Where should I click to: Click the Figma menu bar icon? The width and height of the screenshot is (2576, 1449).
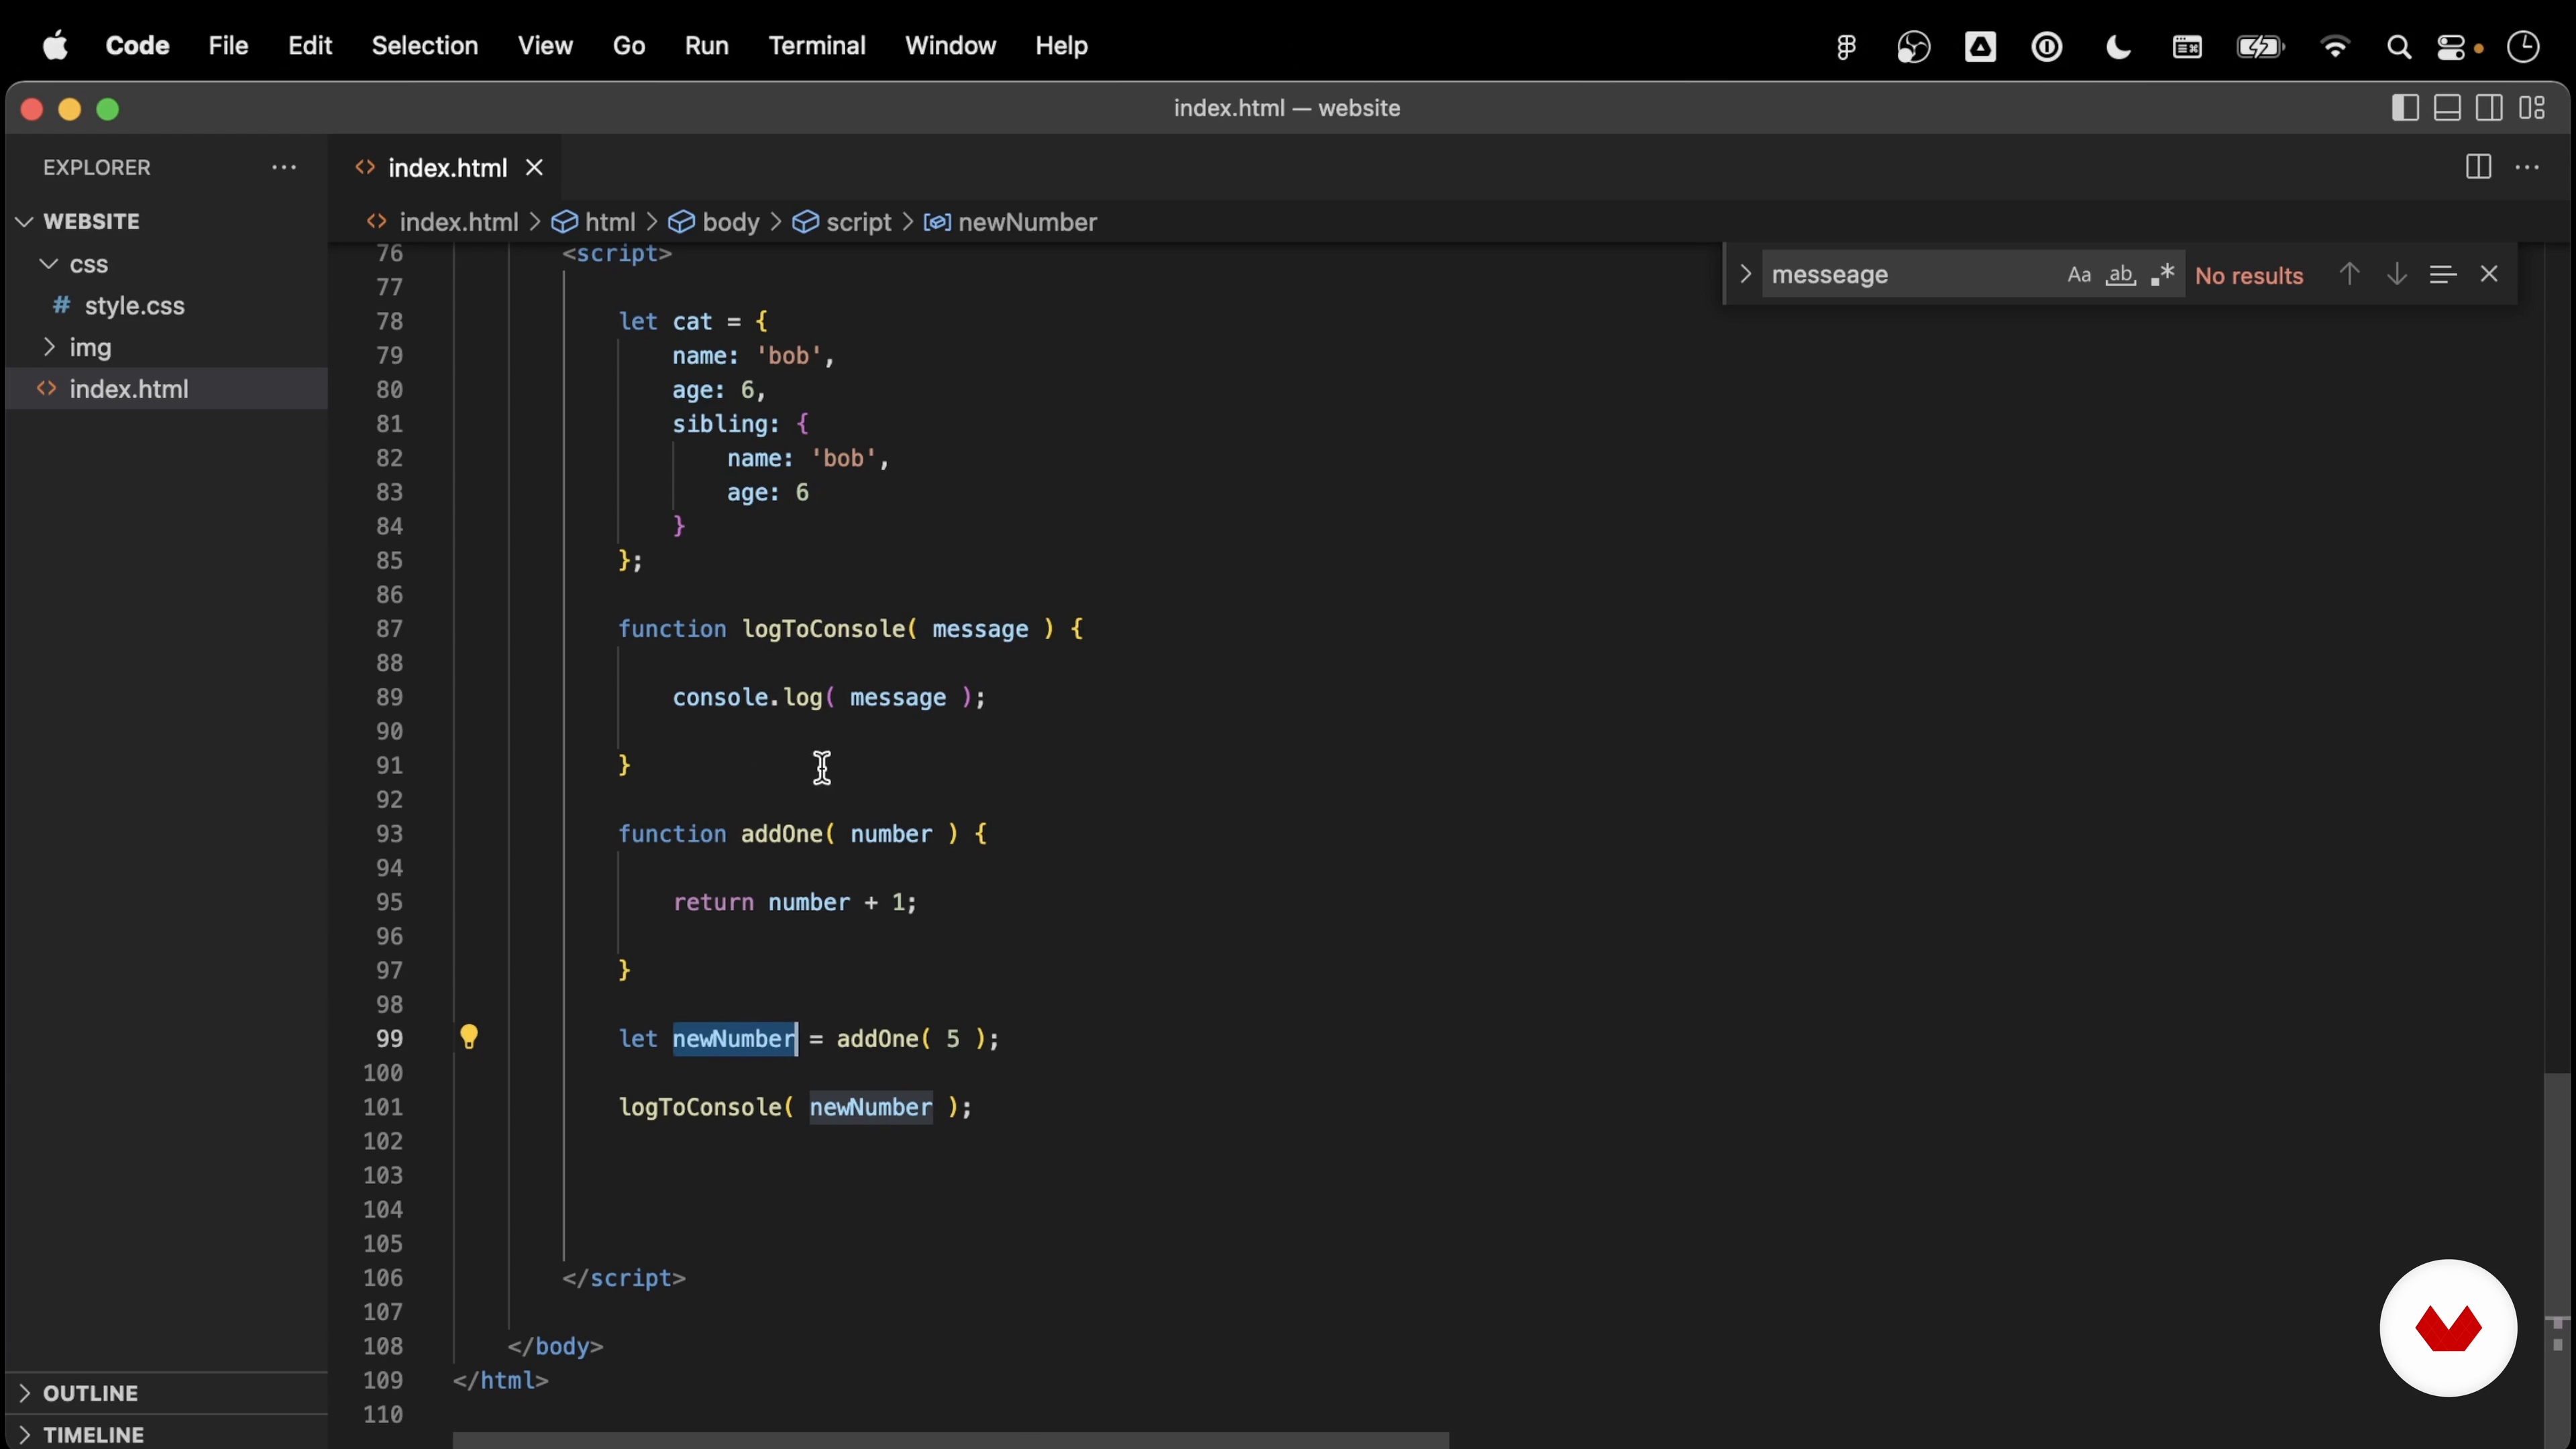tap(1845, 47)
